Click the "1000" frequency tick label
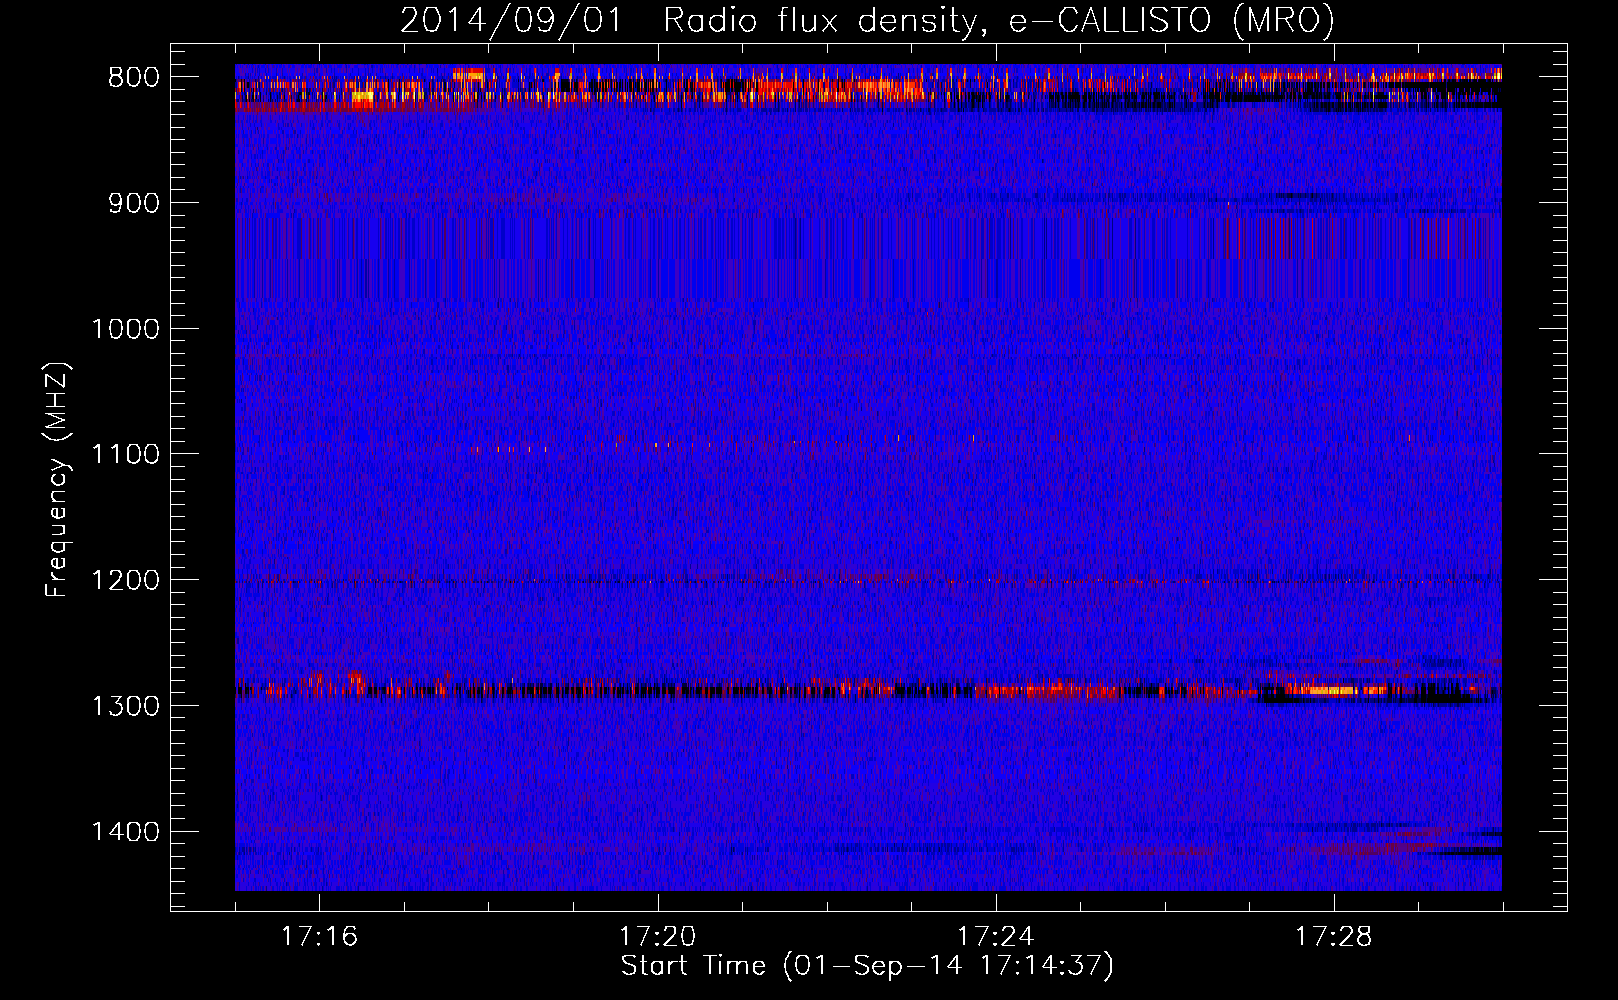Image resolution: width=1618 pixels, height=1000 pixels. coord(125,329)
